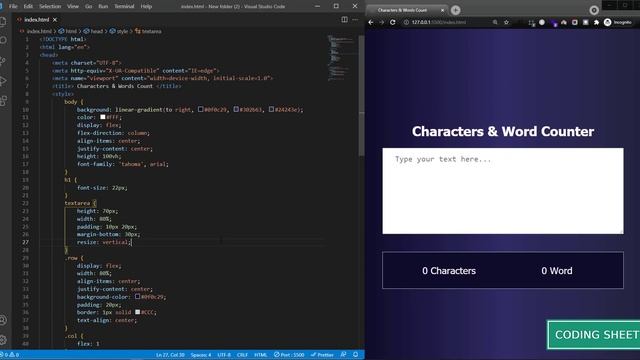Click Port : 5500 Live Server status
The image size is (640, 360).
(289, 355)
